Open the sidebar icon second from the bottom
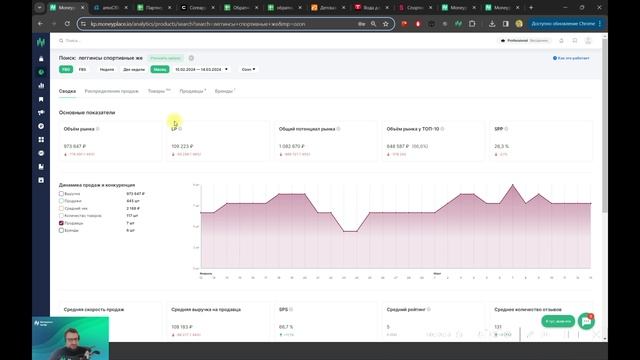 click(x=41, y=167)
